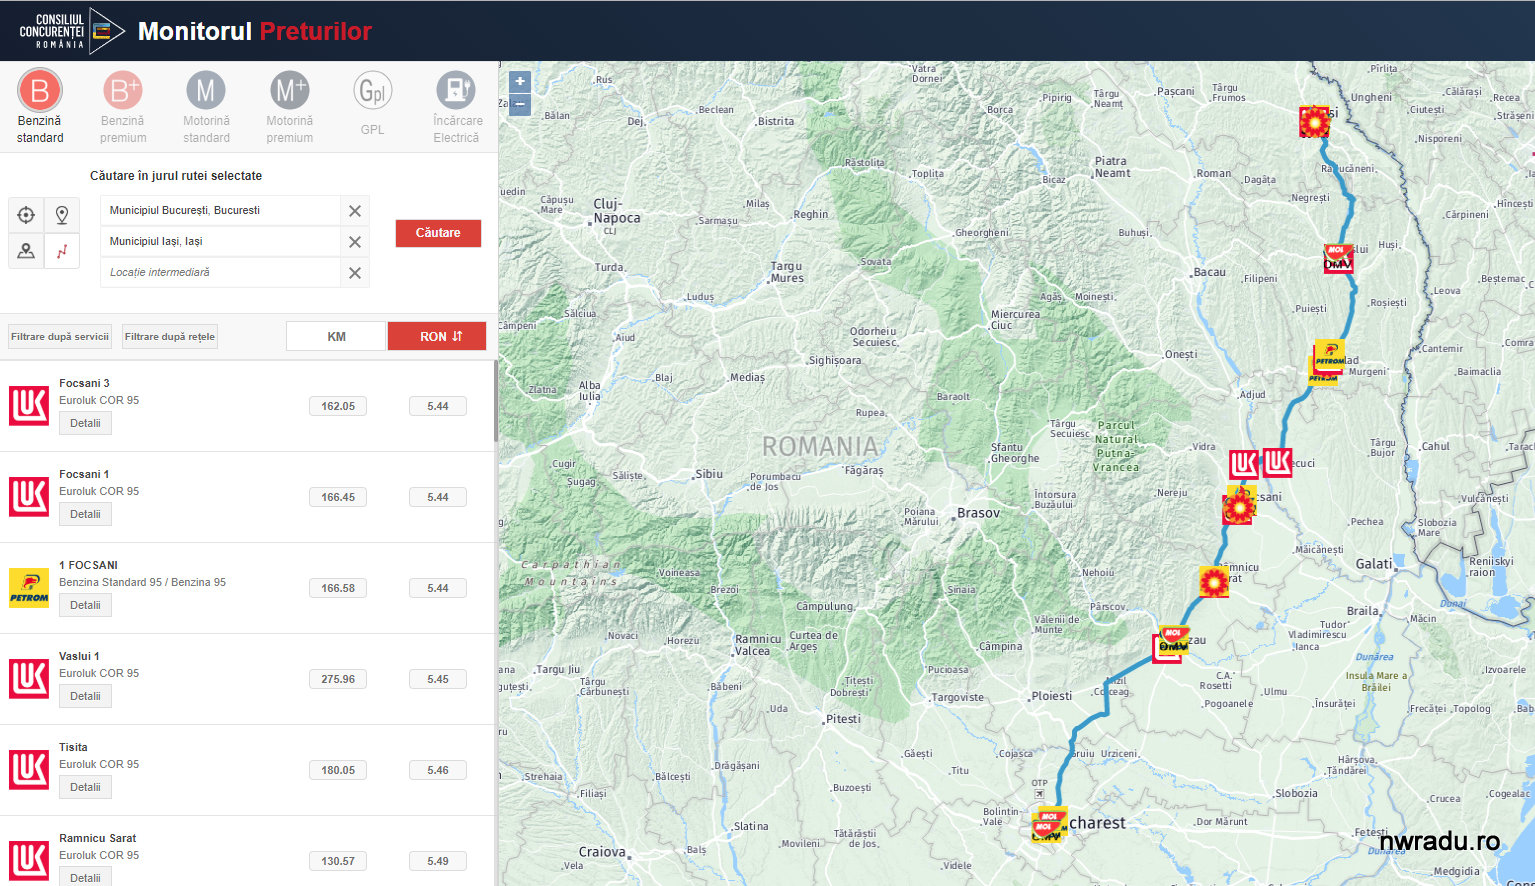Viewport: 1535px width, 886px height.
Task: Select Motorină premium fuel type
Action: pyautogui.click(x=289, y=107)
